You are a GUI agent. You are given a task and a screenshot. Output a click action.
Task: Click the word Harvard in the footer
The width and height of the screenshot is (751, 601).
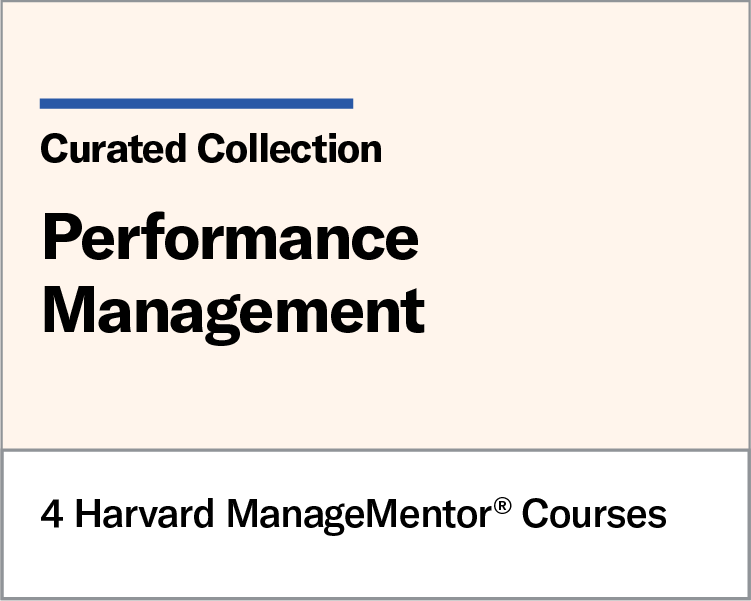point(144,513)
